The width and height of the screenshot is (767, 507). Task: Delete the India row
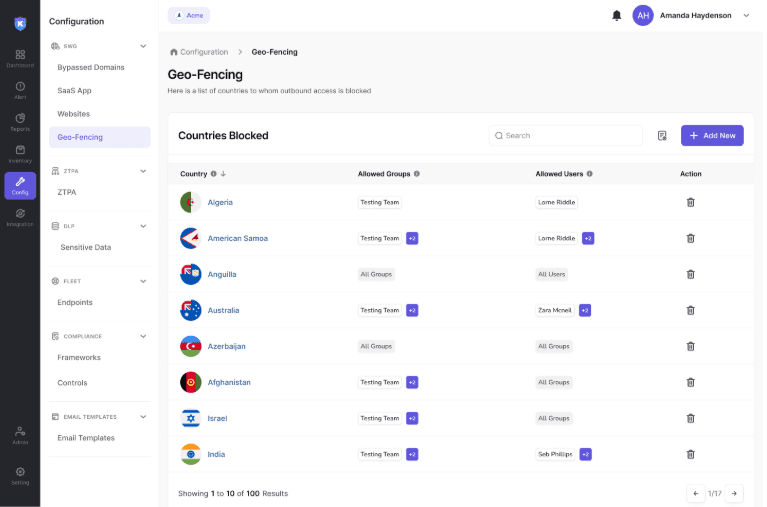click(x=690, y=454)
